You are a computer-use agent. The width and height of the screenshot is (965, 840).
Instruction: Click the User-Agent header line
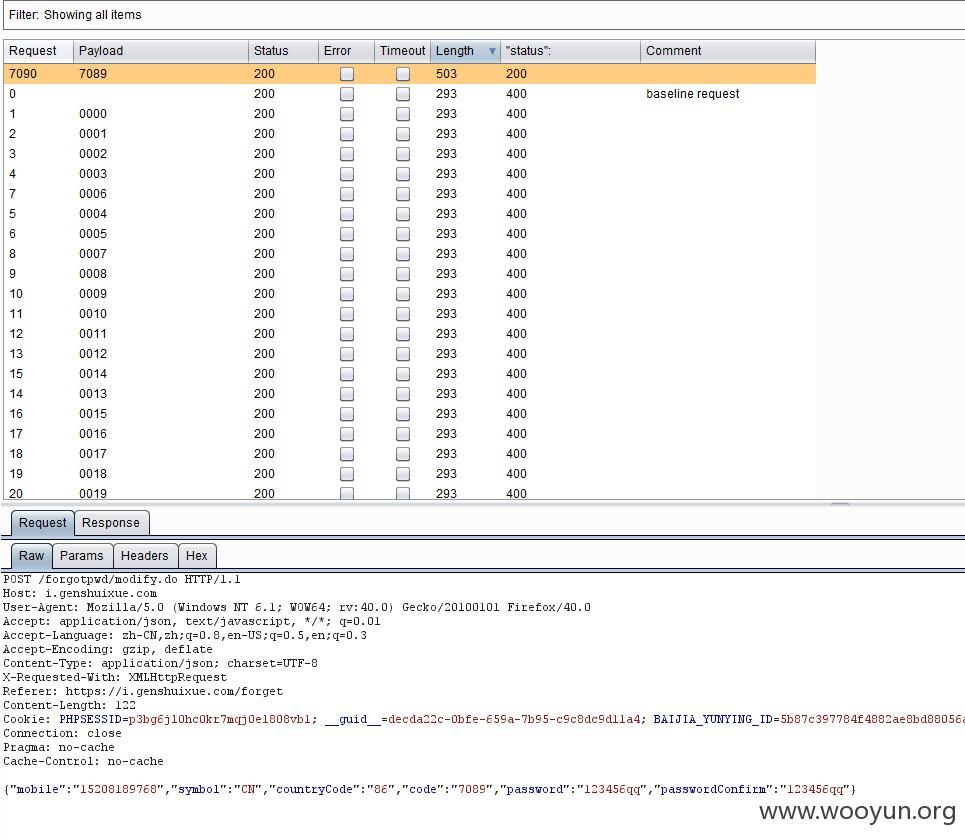coord(297,607)
